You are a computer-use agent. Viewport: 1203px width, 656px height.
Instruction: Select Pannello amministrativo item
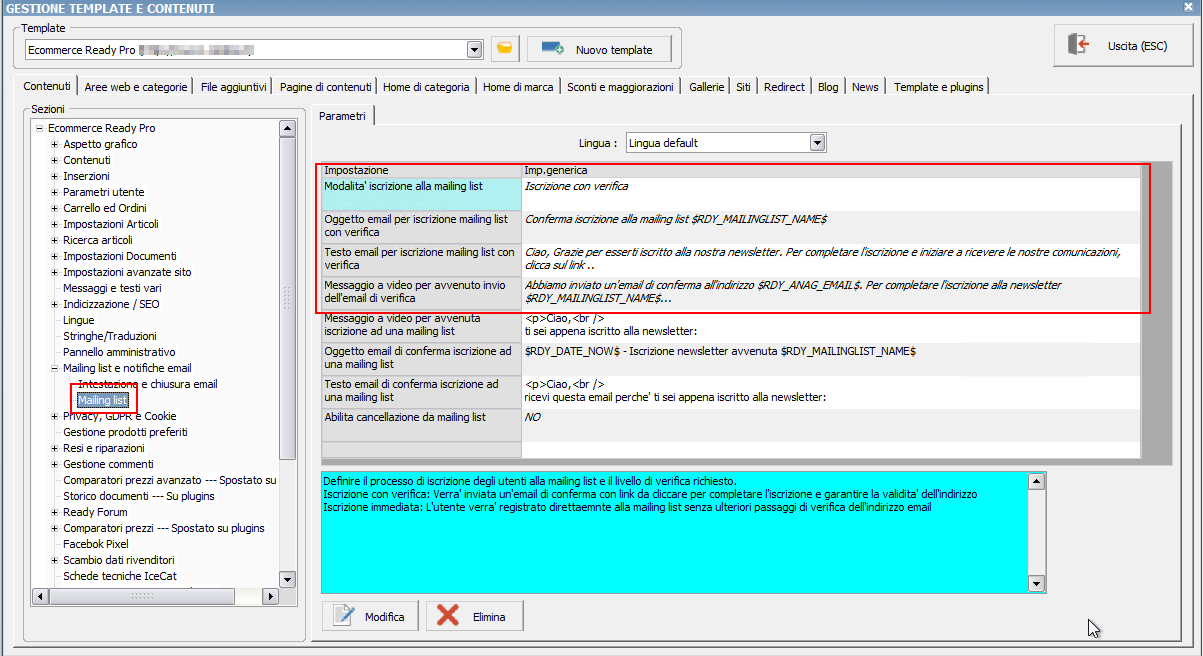(119, 352)
